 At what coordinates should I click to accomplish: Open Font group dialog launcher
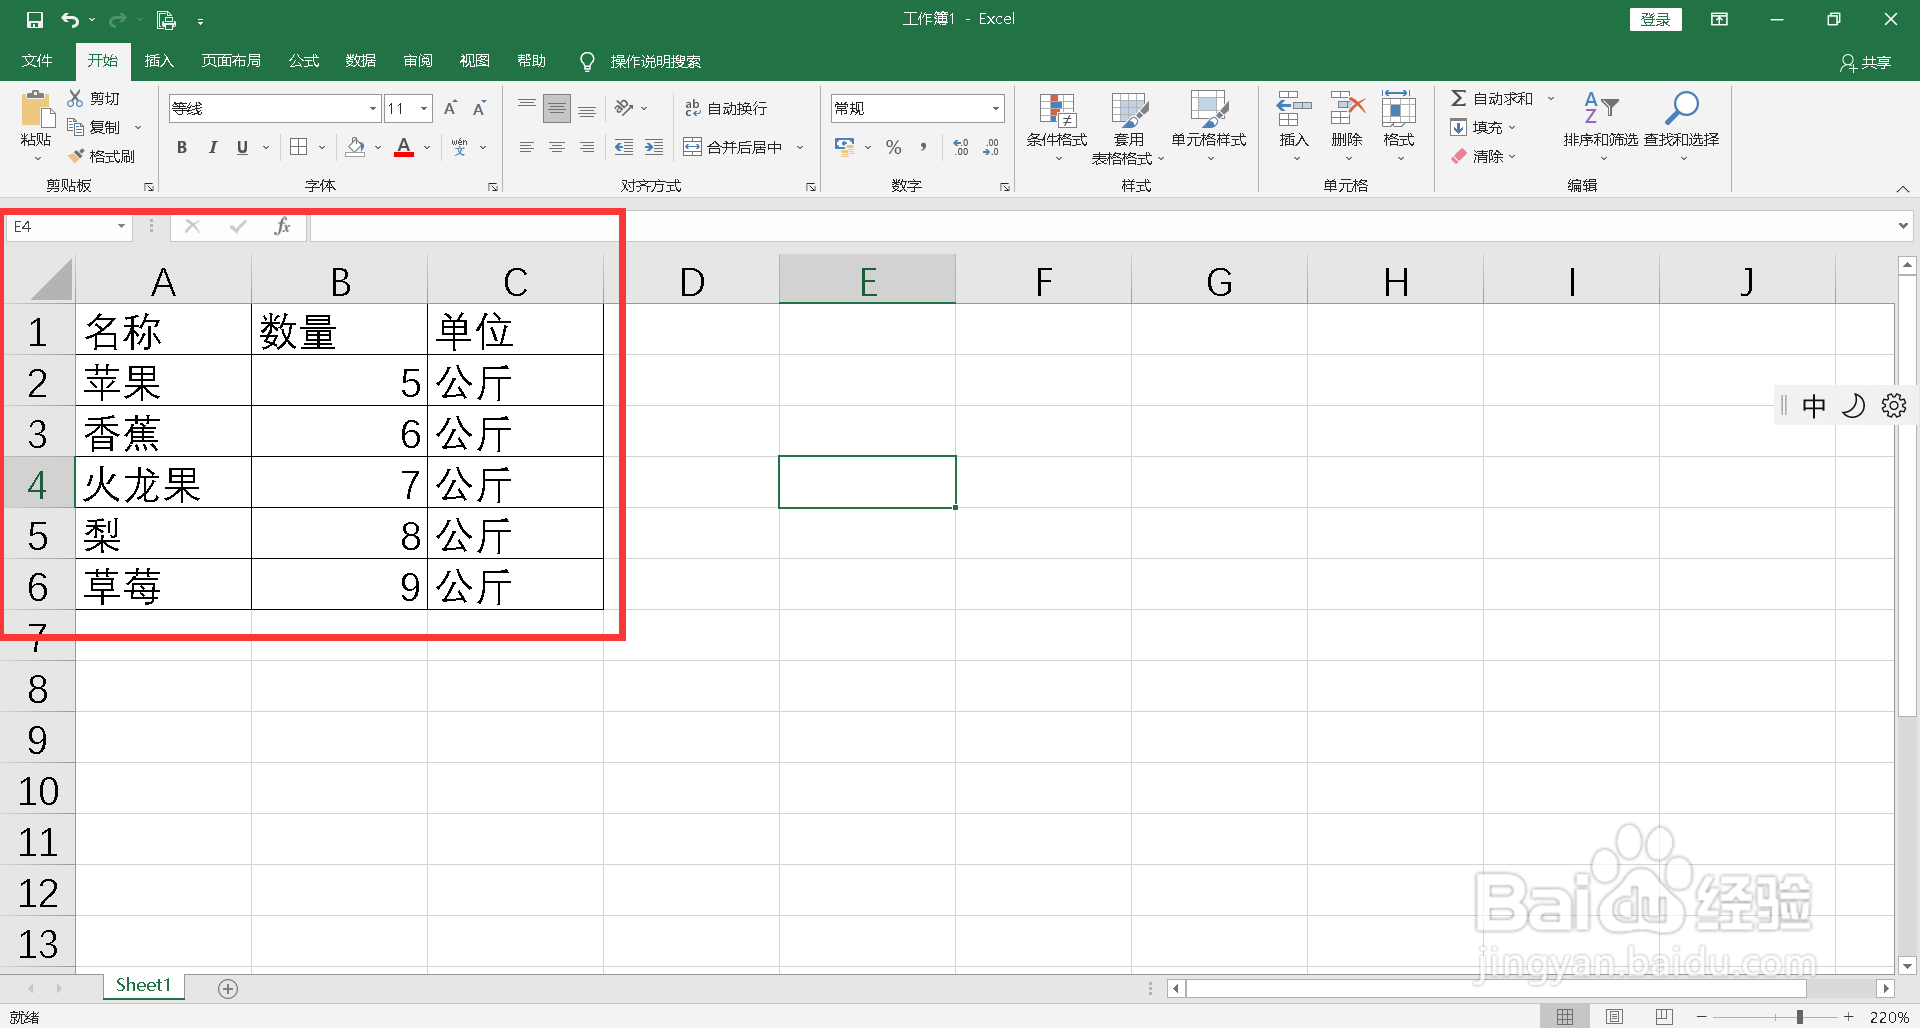coord(493,187)
